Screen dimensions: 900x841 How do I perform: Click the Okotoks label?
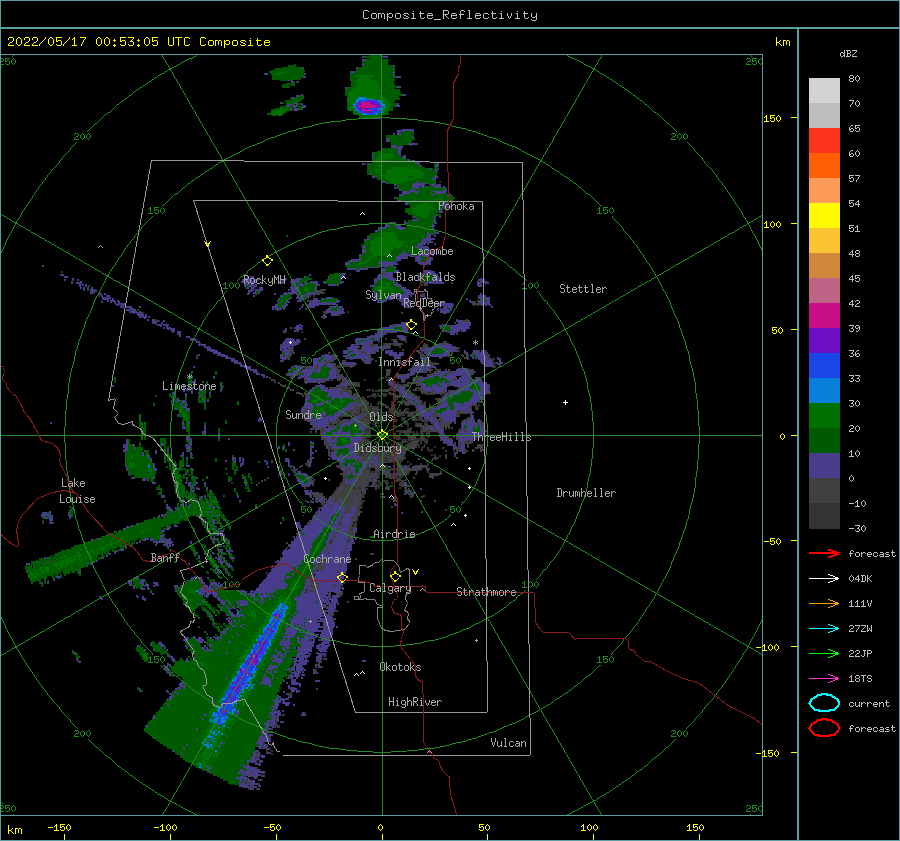pos(400,667)
